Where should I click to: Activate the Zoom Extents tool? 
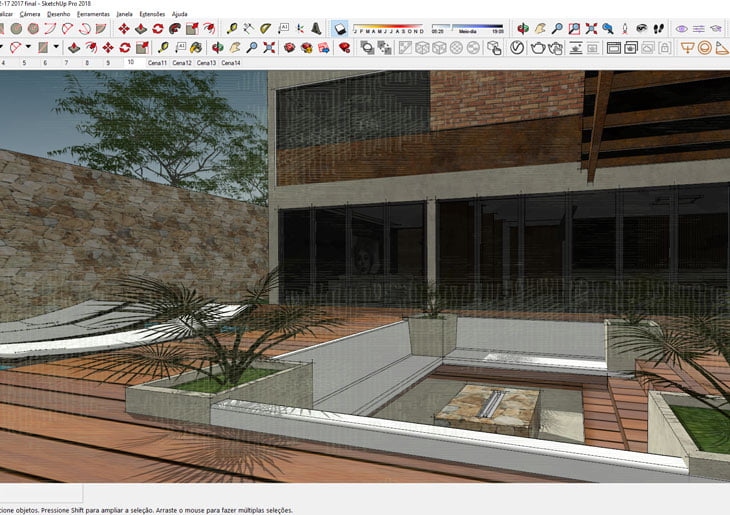(591, 29)
